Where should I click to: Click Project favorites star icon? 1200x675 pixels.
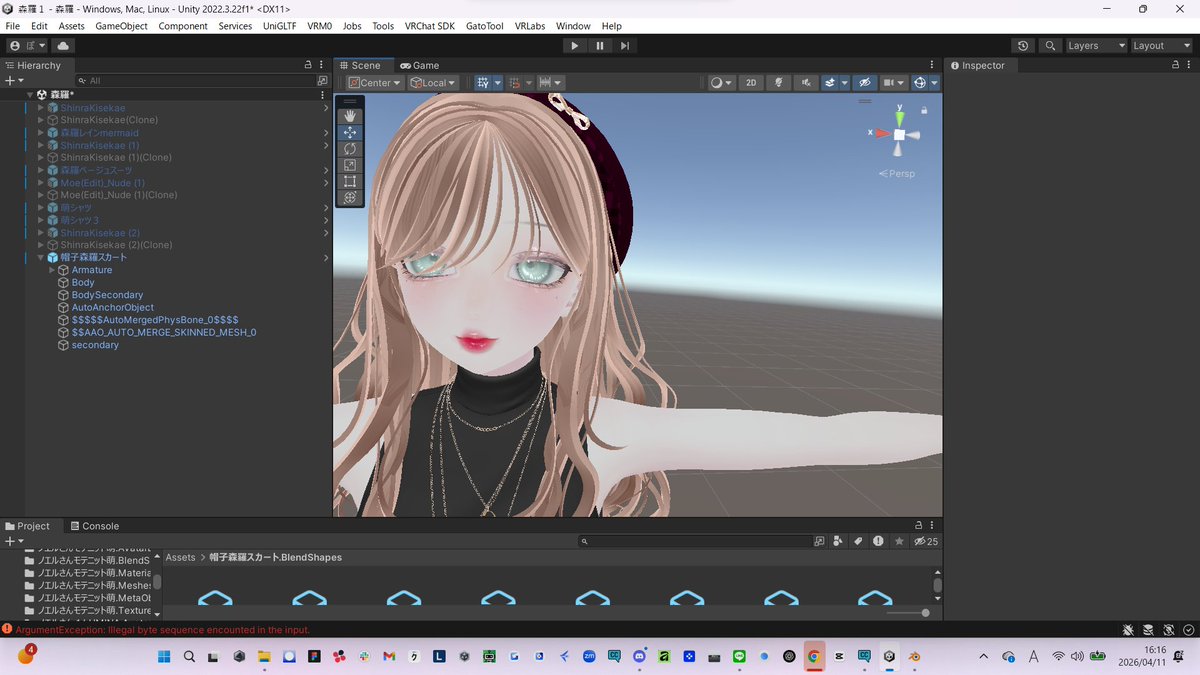coord(899,541)
